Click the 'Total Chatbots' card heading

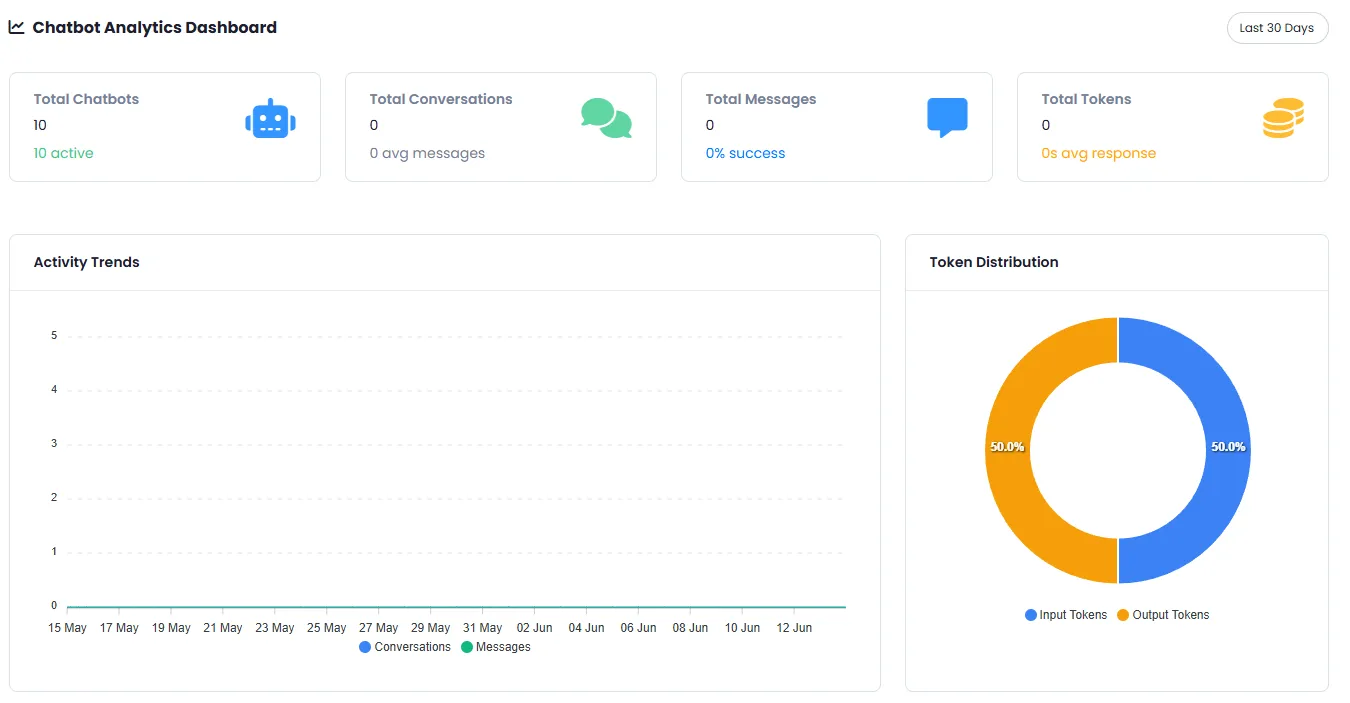point(86,99)
